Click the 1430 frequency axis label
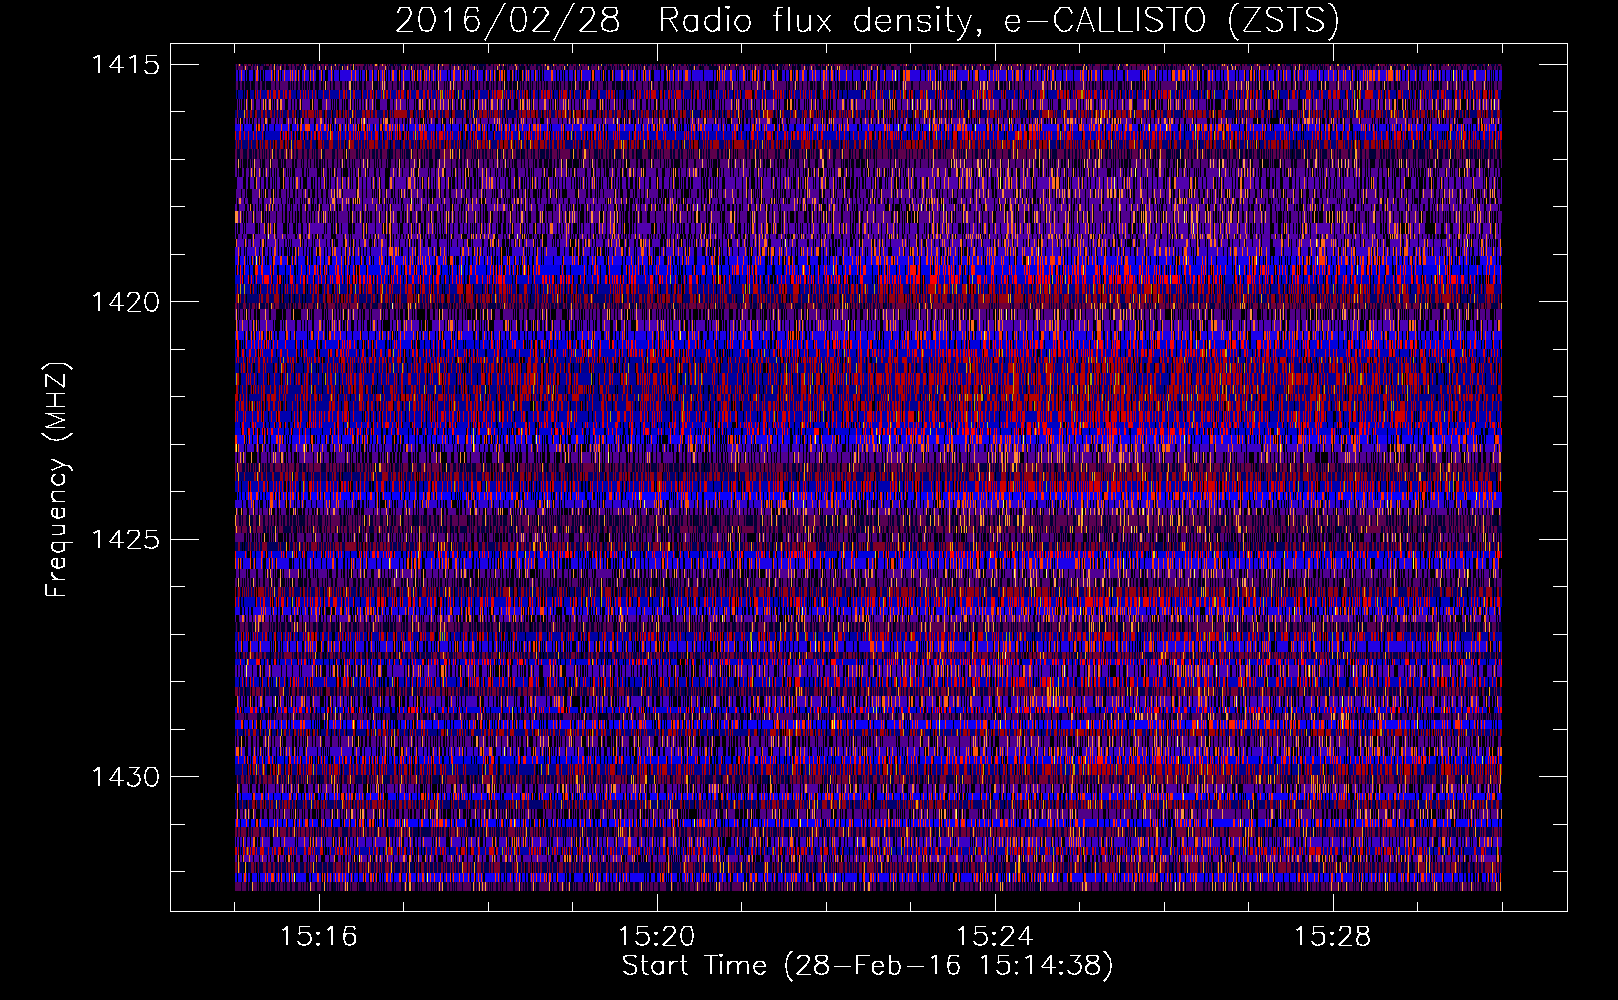 tap(126, 777)
